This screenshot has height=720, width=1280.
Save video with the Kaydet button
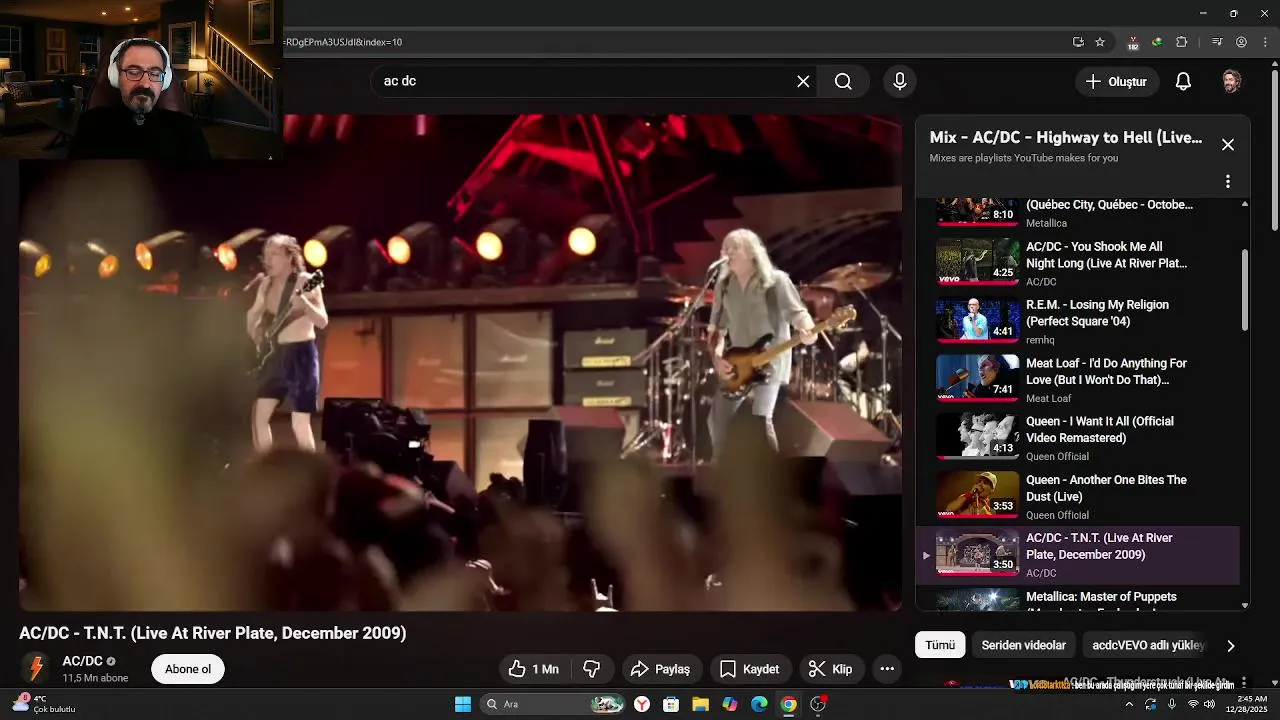pyautogui.click(x=749, y=669)
